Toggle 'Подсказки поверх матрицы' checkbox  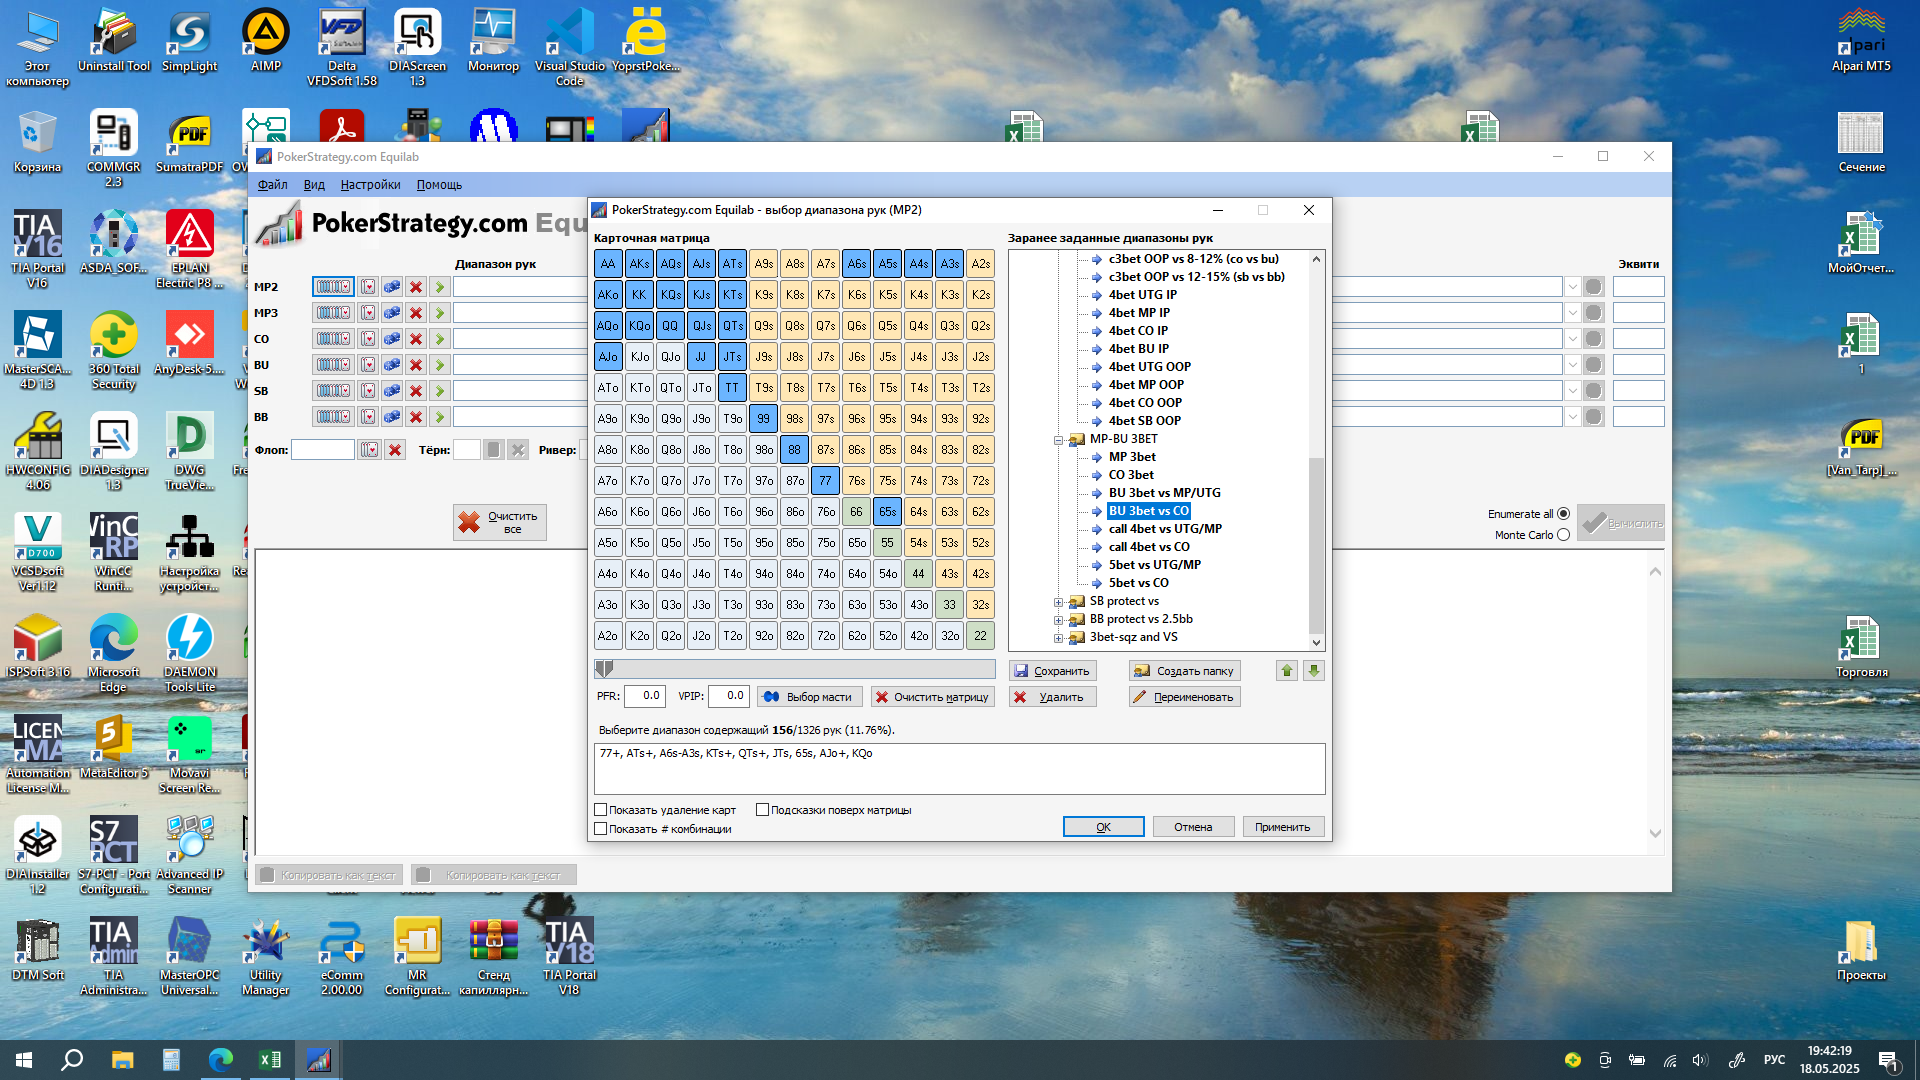click(x=763, y=810)
